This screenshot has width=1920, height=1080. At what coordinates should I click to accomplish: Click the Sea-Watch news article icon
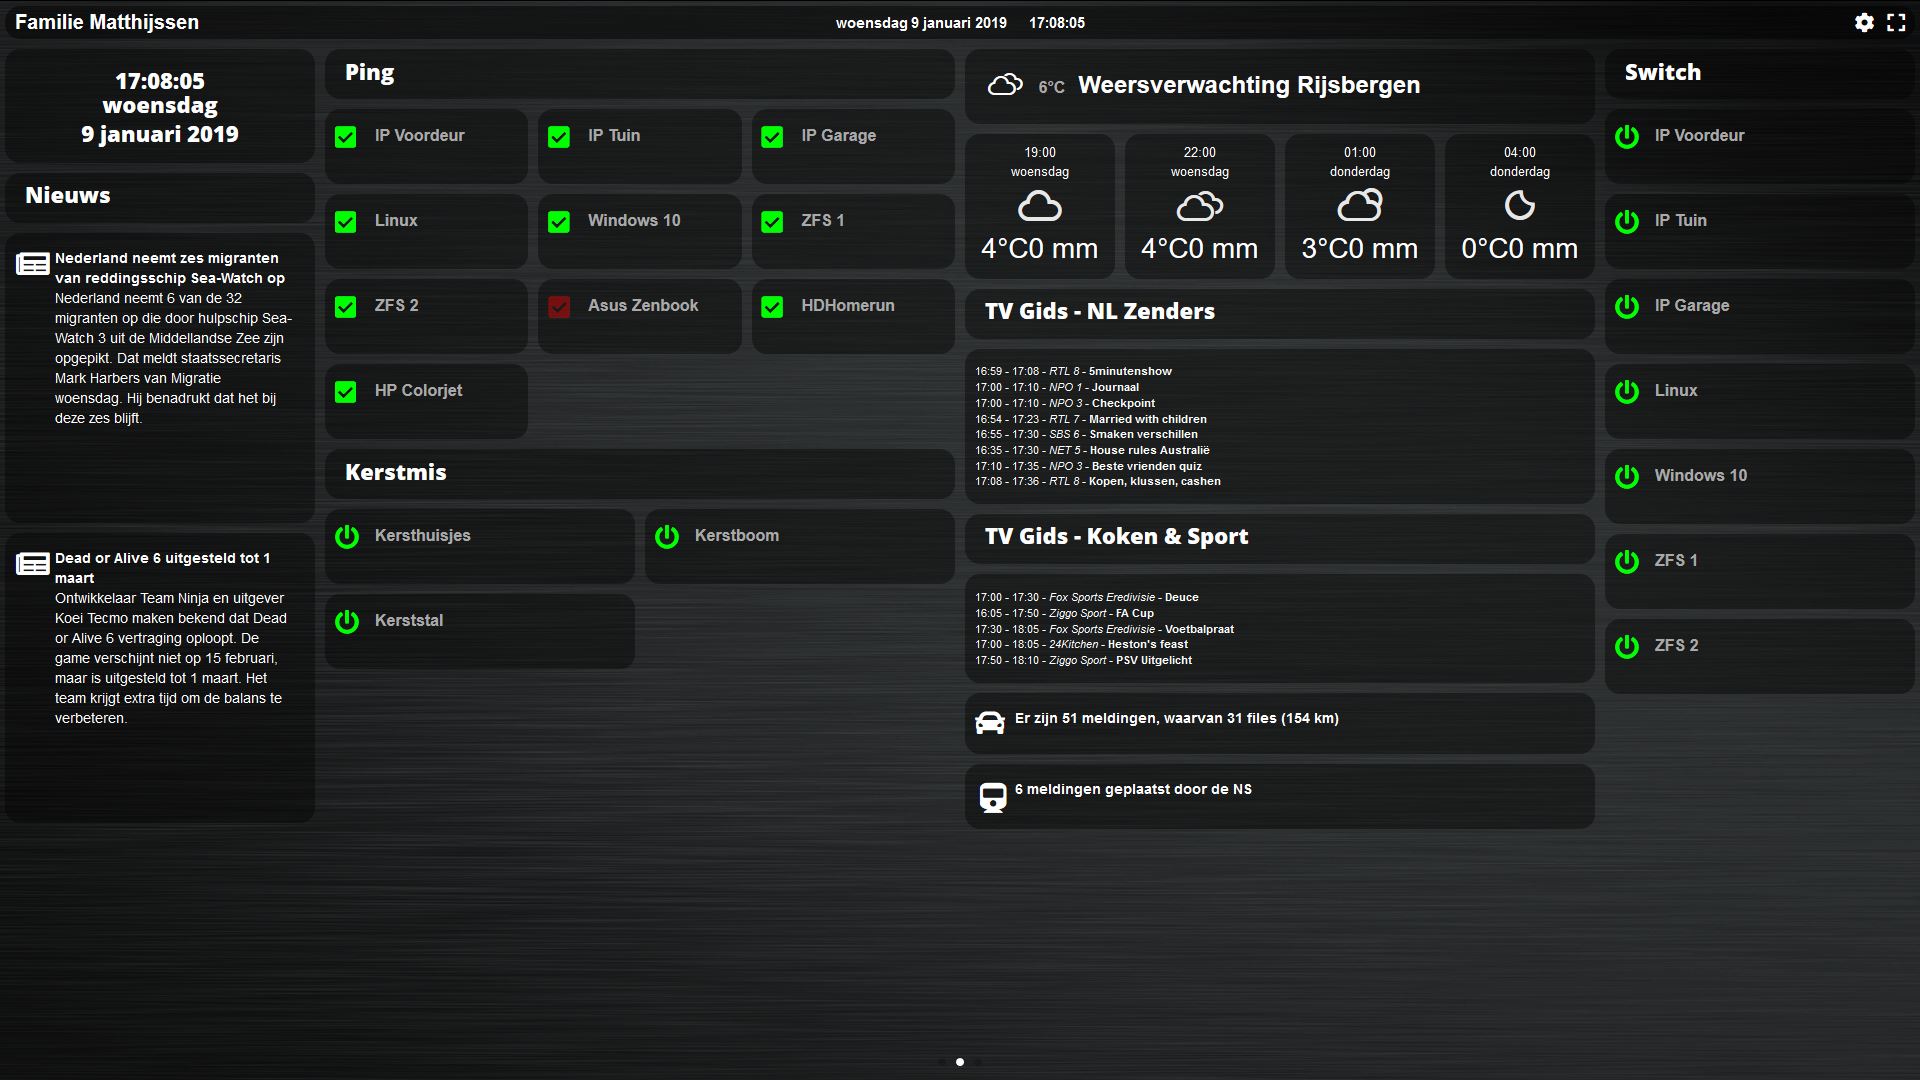point(32,264)
